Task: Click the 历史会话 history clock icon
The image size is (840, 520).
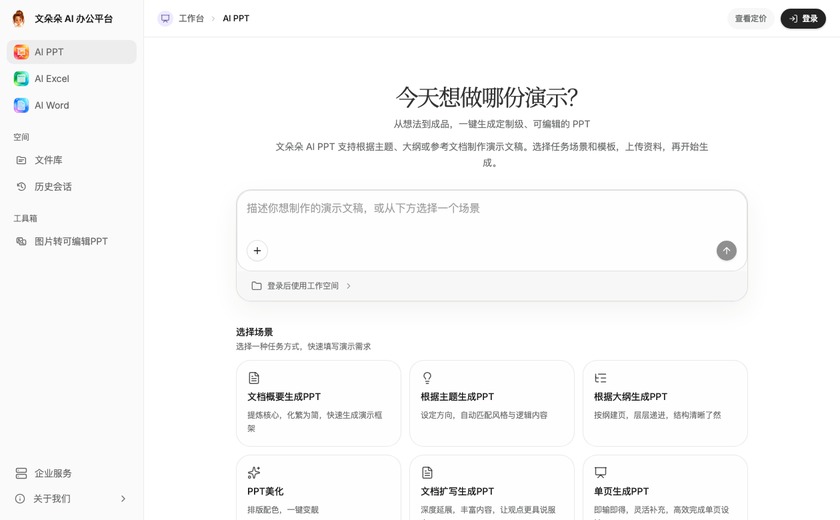Action: coord(21,186)
